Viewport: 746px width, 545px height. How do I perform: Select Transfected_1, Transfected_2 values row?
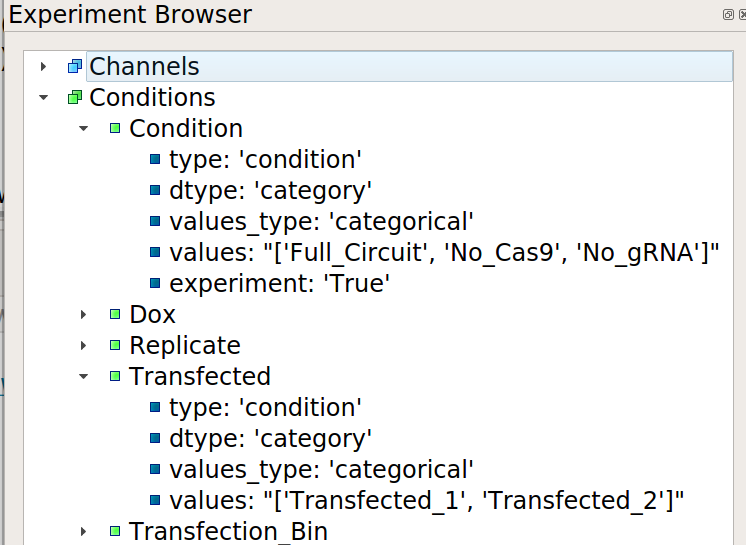pos(426,500)
